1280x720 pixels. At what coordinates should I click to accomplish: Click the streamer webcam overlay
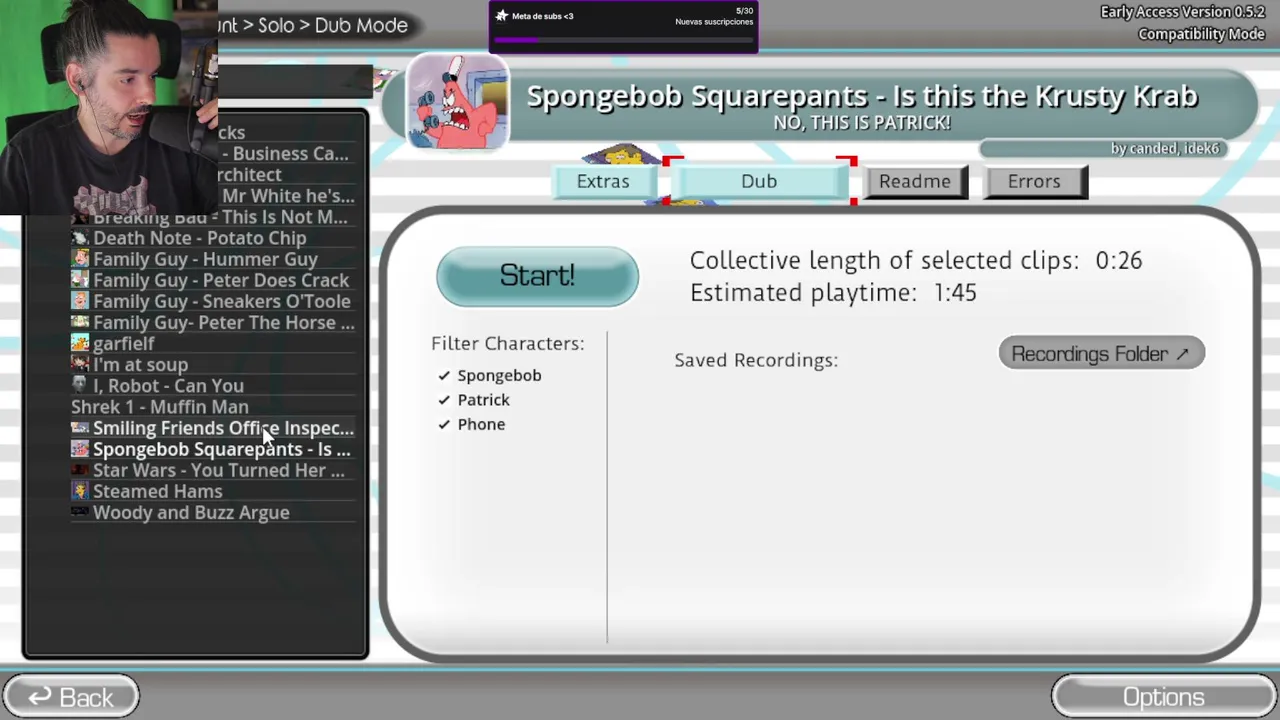[109, 107]
